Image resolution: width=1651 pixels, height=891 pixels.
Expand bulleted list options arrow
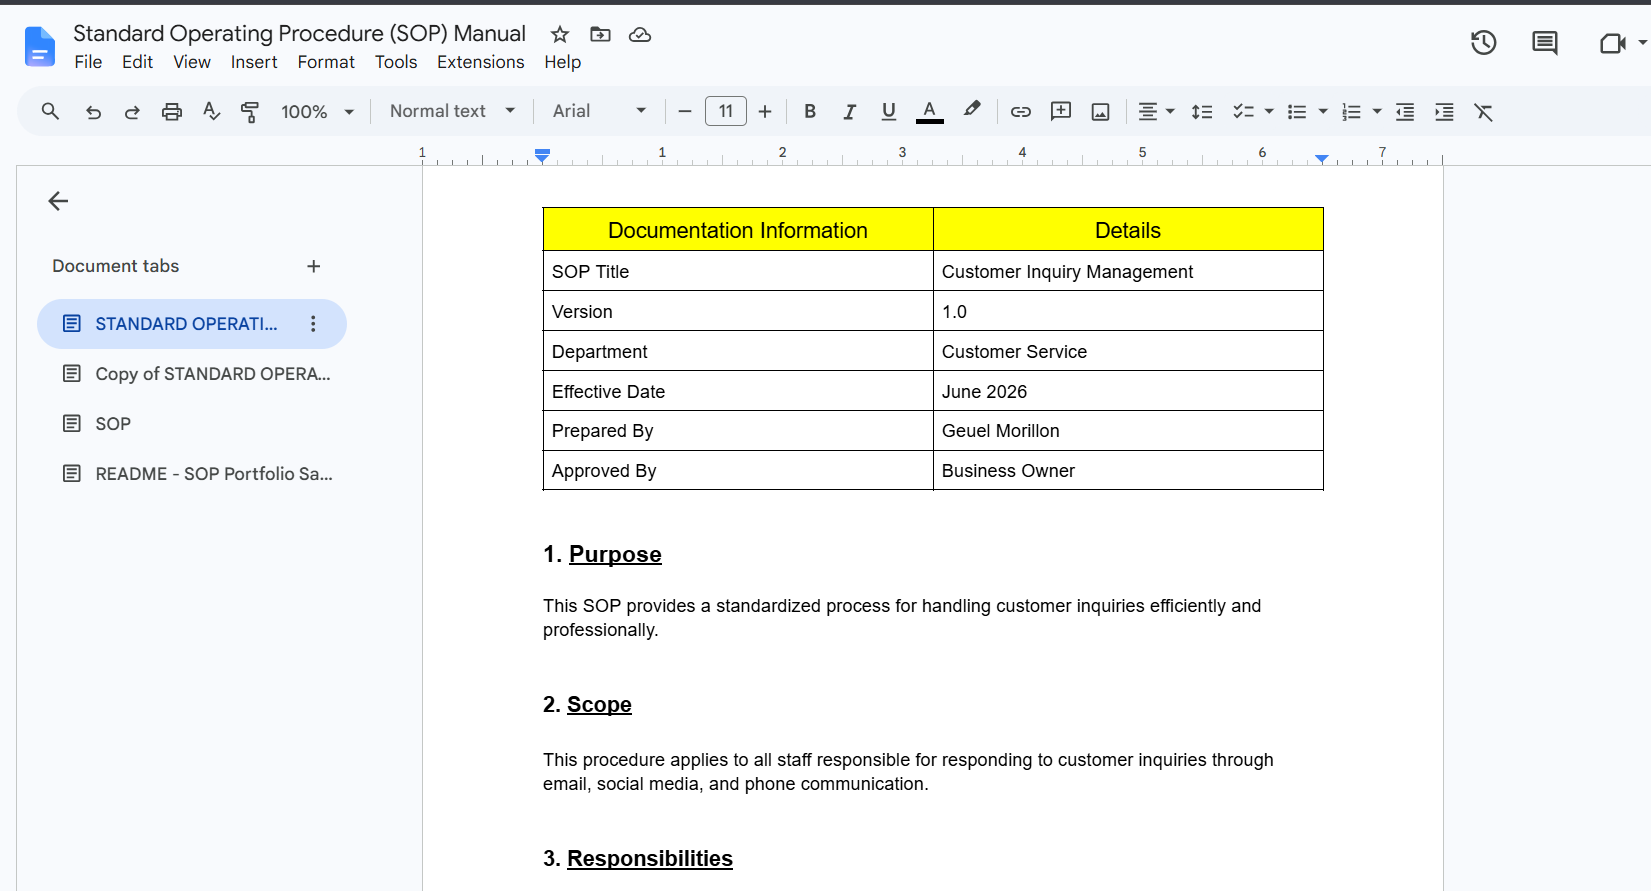(x=1323, y=112)
